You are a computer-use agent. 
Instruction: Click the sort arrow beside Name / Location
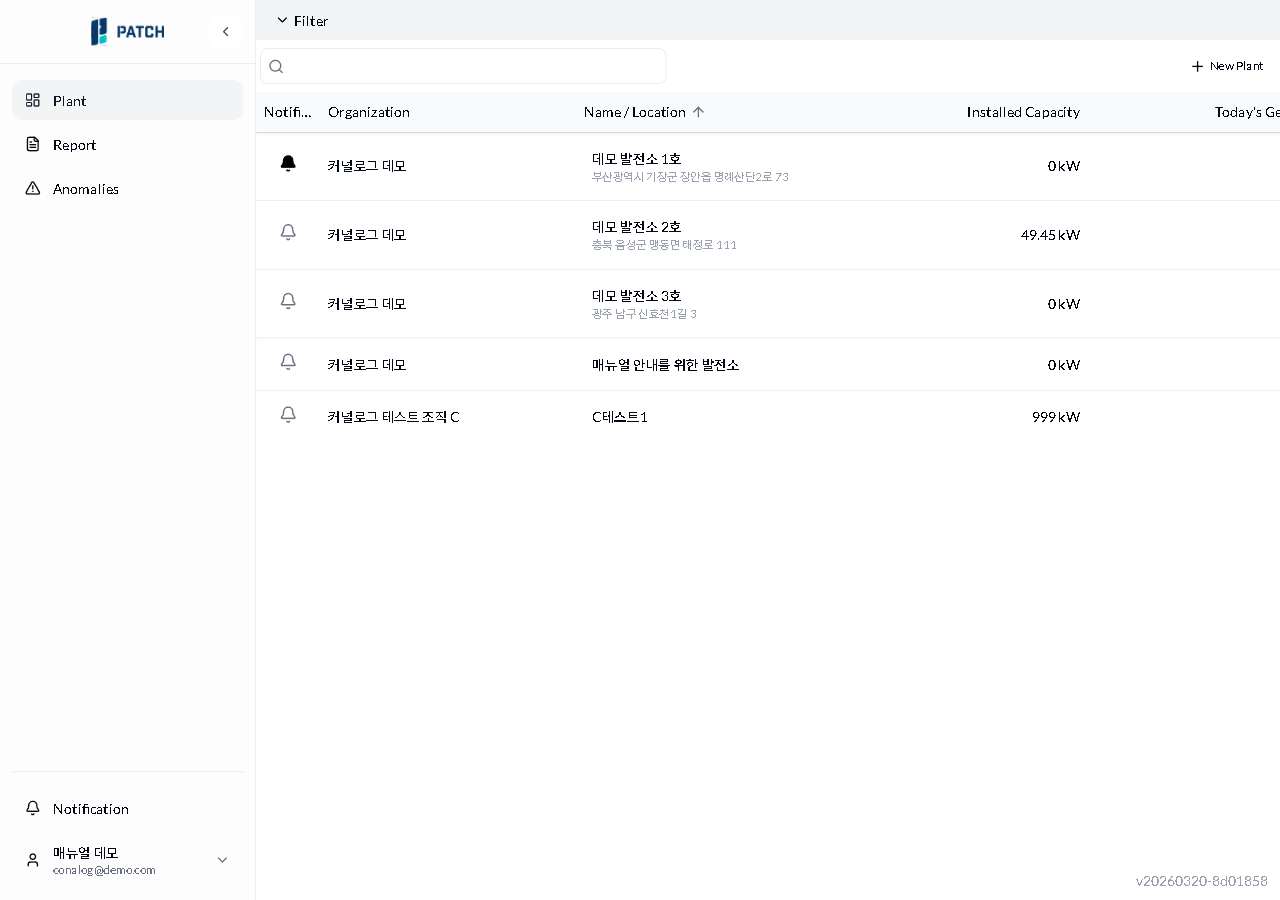tap(699, 112)
